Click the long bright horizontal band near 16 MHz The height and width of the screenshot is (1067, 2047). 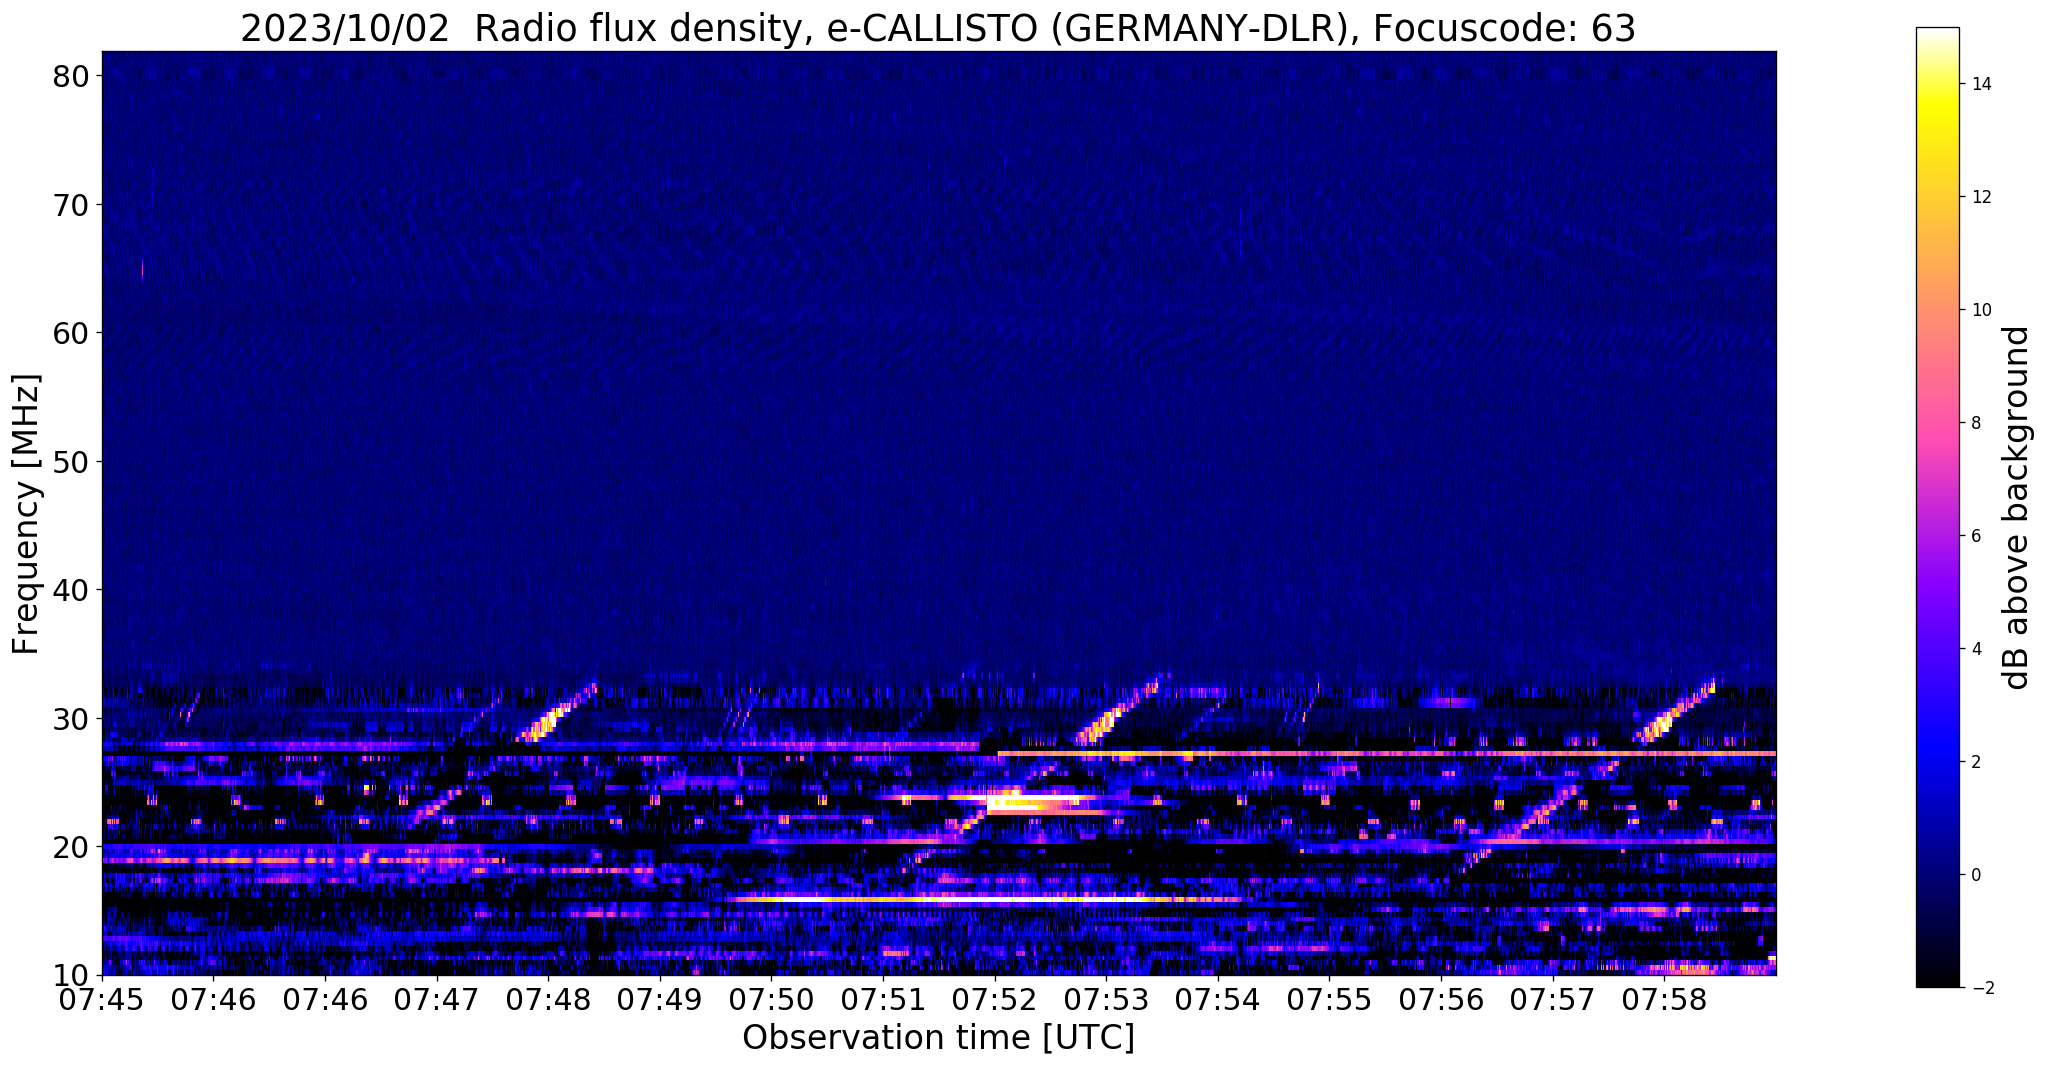coord(985,899)
